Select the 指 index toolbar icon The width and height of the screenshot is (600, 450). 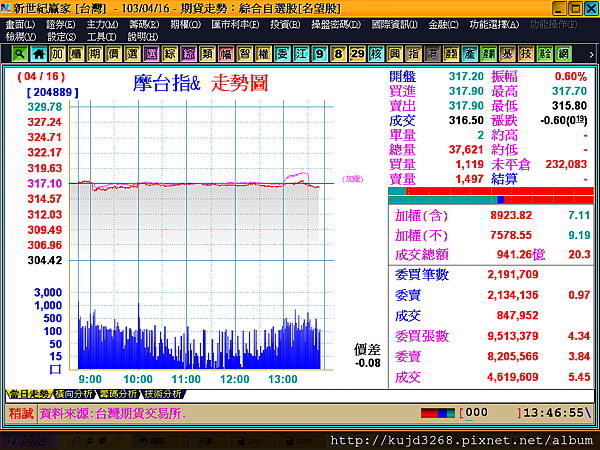(x=414, y=54)
